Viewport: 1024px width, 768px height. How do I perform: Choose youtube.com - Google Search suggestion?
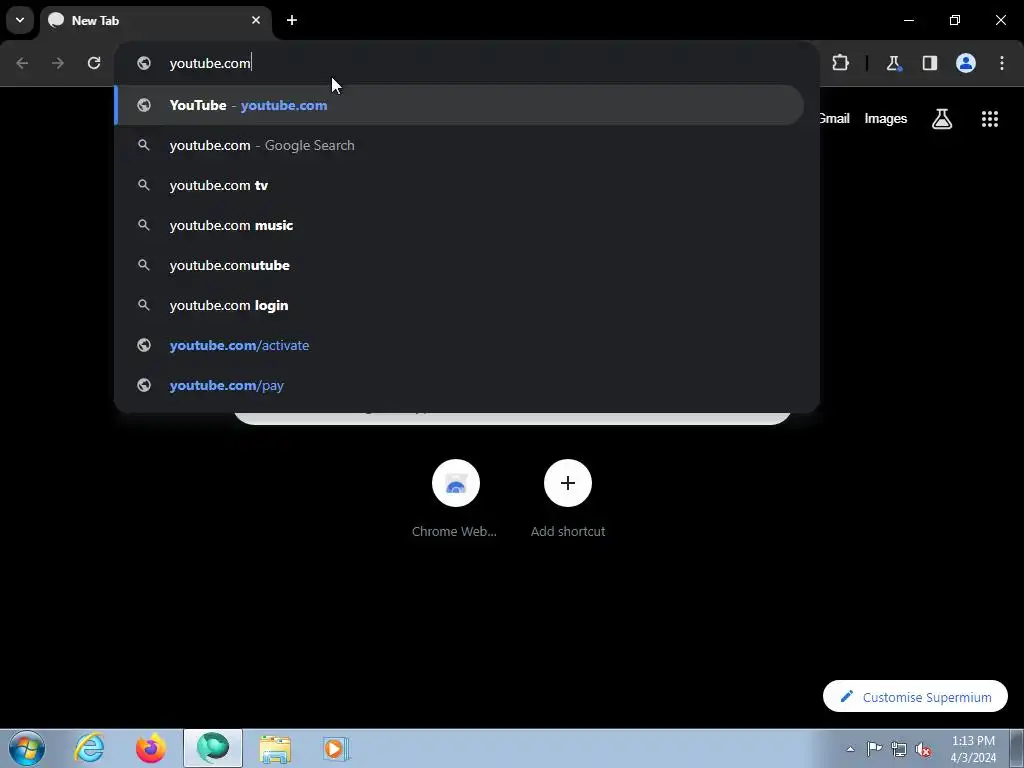tap(459, 145)
